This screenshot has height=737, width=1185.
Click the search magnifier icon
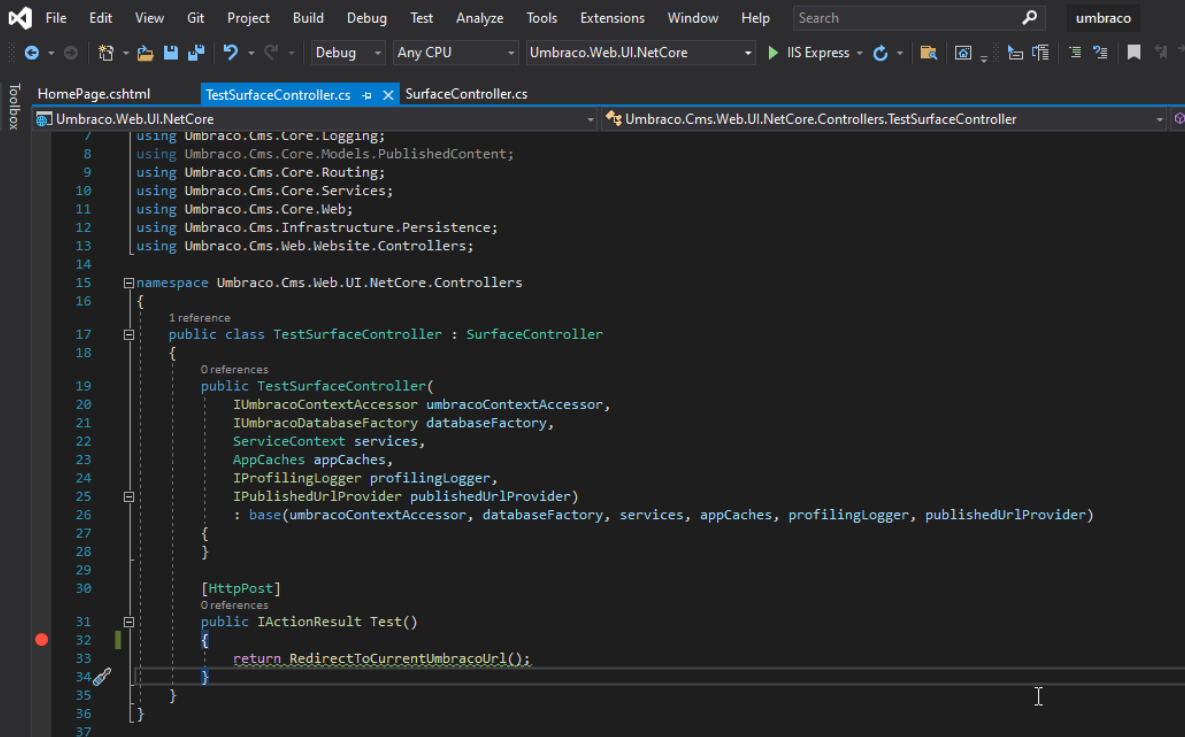[1029, 17]
